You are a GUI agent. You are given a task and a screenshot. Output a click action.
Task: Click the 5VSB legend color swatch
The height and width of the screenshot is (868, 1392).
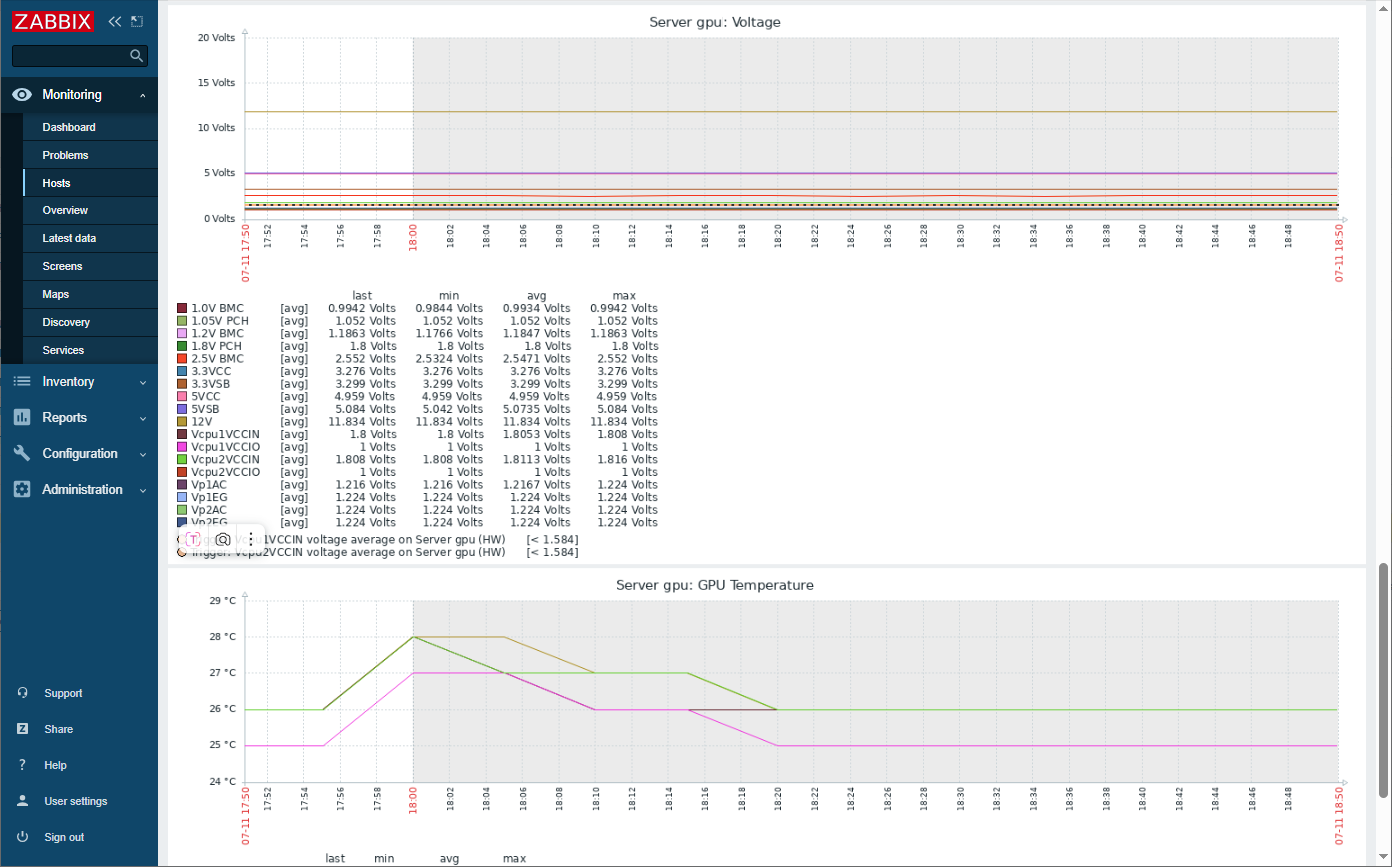point(182,409)
